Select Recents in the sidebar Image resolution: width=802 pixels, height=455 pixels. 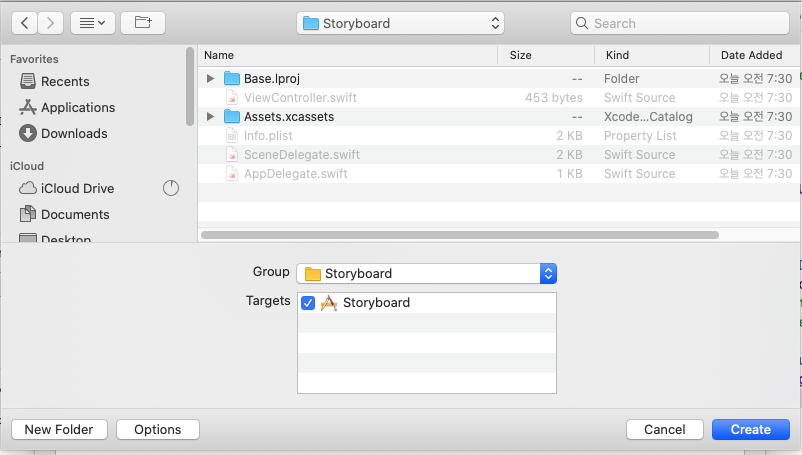[x=65, y=82]
